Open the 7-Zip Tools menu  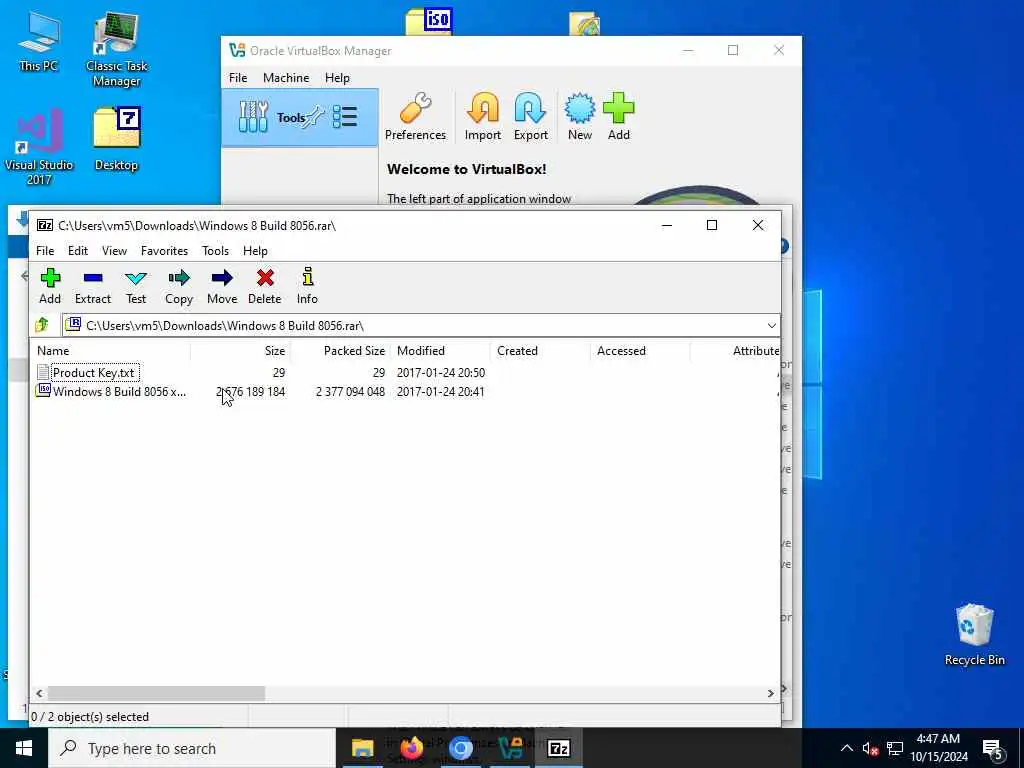[x=215, y=251]
